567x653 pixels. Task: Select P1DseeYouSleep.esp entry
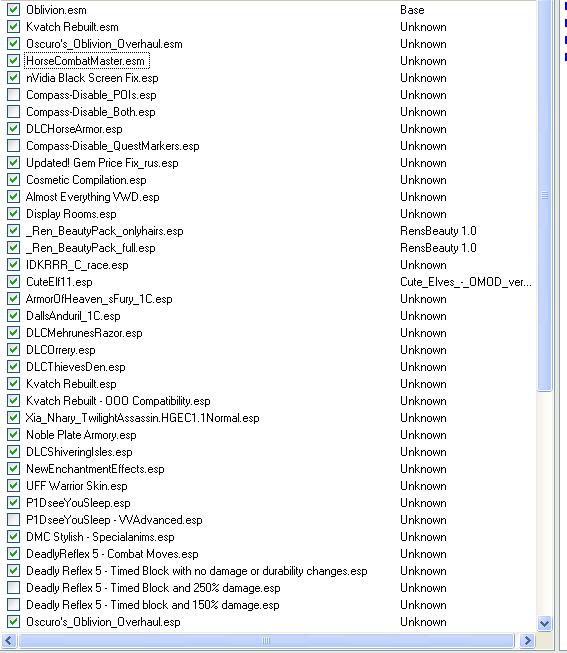click(x=78, y=503)
